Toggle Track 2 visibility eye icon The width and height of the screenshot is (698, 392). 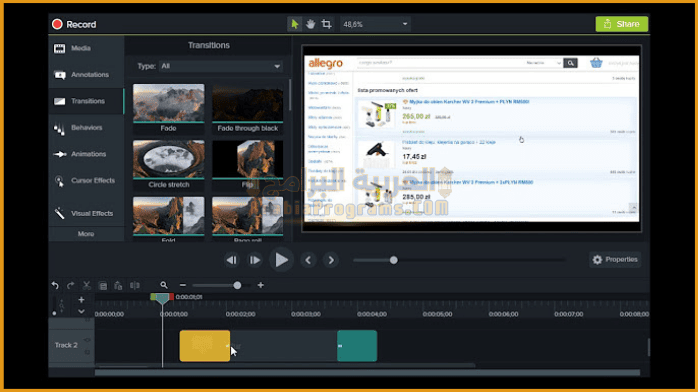(x=87, y=340)
